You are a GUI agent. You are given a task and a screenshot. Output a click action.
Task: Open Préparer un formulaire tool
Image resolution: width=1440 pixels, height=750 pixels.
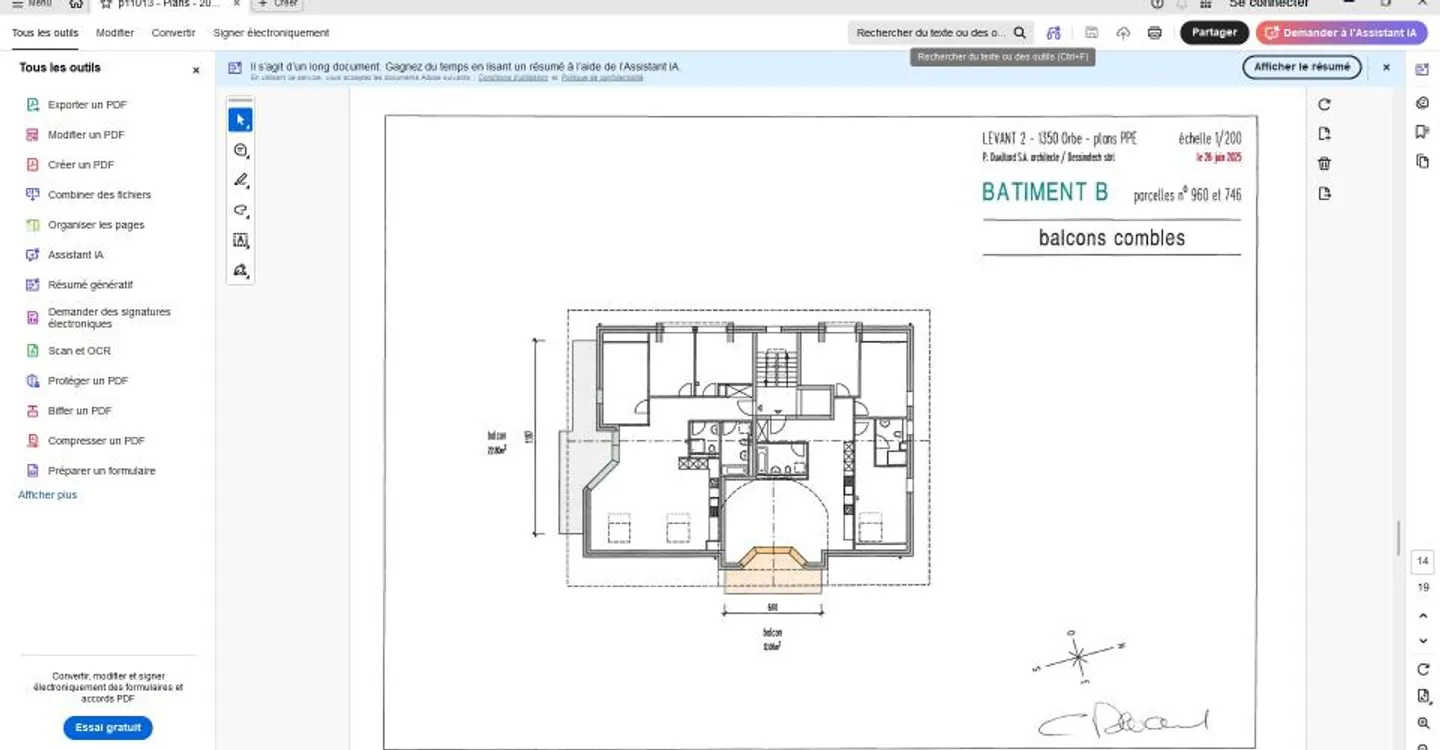102,471
